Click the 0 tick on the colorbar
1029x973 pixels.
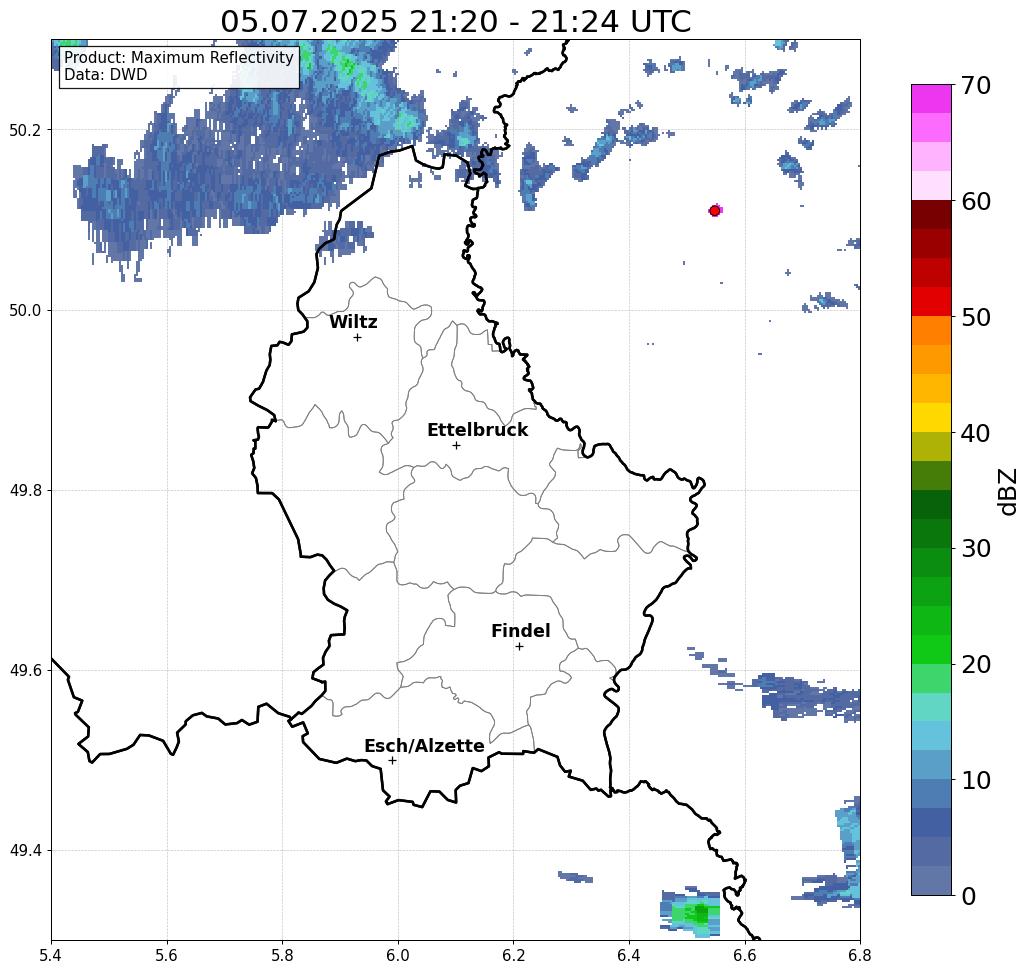tap(969, 896)
